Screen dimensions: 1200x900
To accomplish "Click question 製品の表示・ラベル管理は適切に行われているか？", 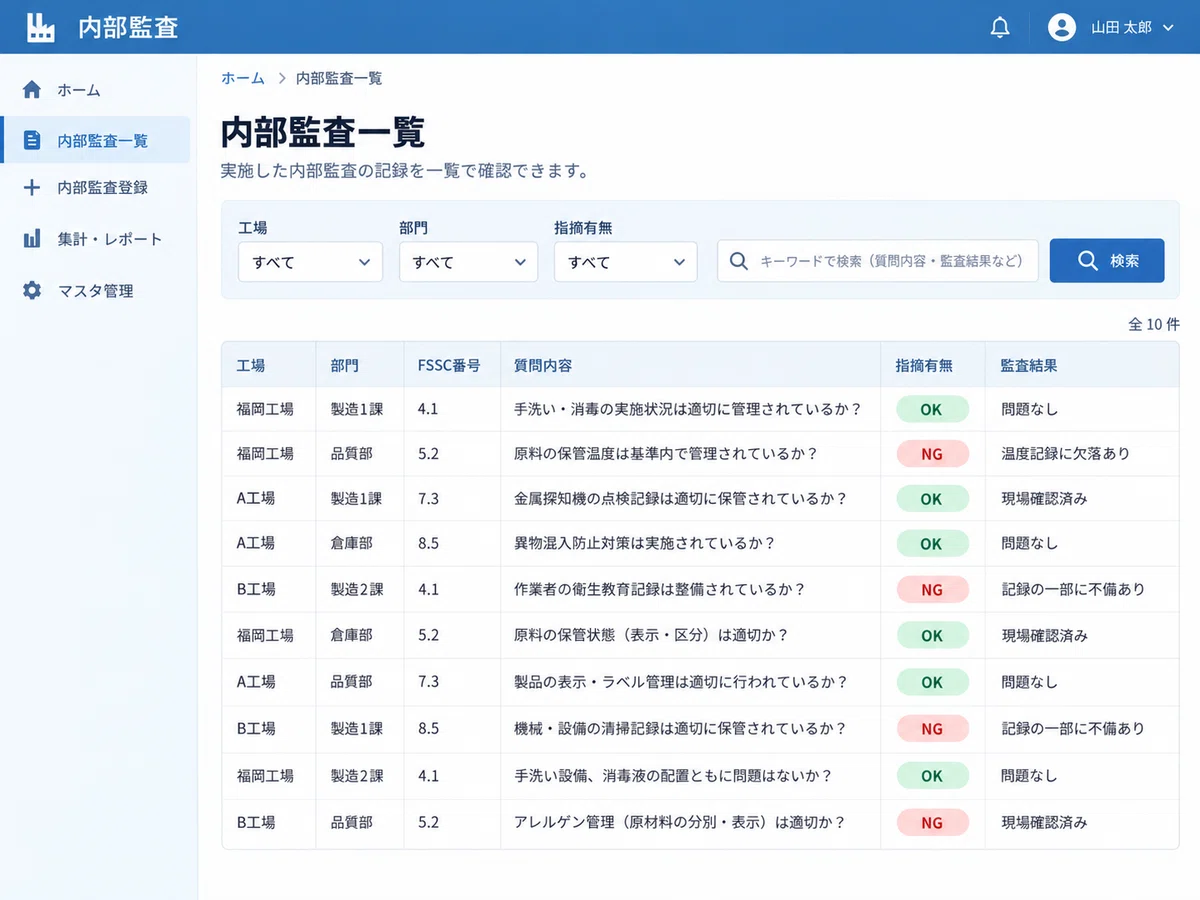I will 681,682.
